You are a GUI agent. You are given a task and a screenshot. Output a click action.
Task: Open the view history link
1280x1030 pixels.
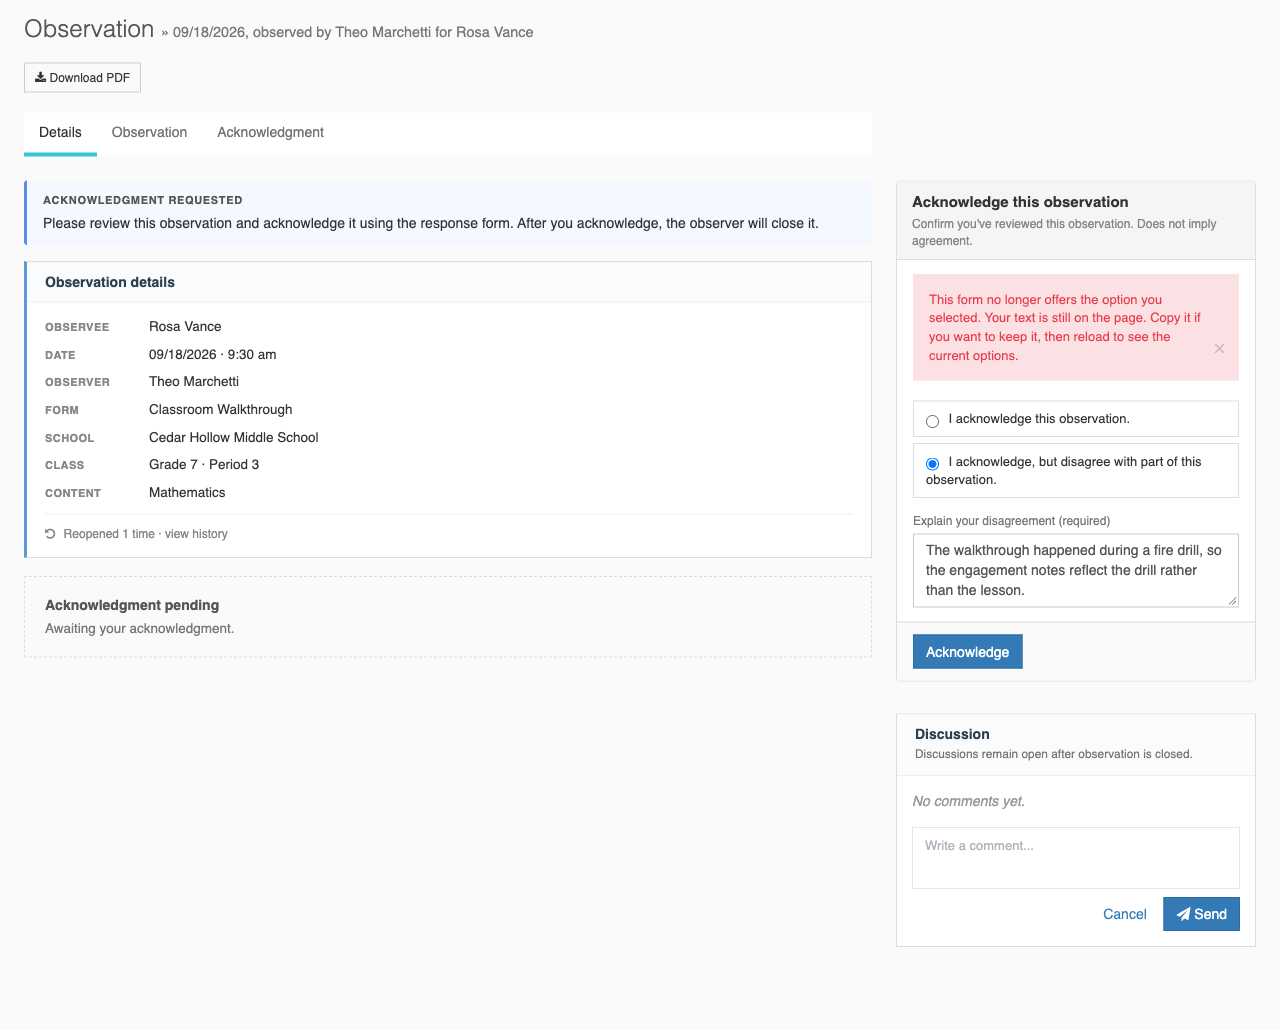(196, 534)
